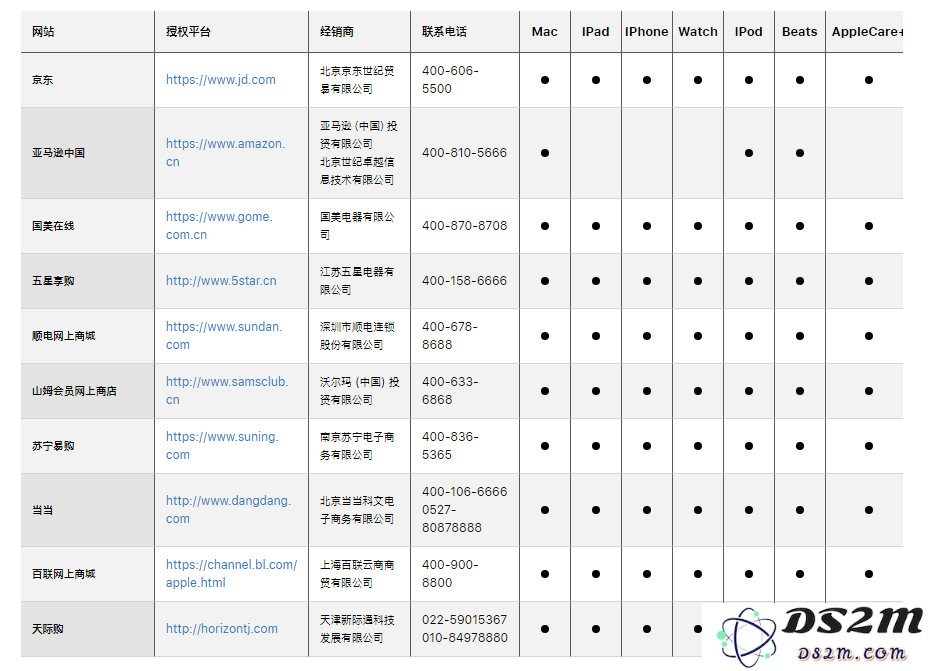Click phone number 400-810-5666
This screenshot has width=940, height=671.
pyautogui.click(x=465, y=153)
